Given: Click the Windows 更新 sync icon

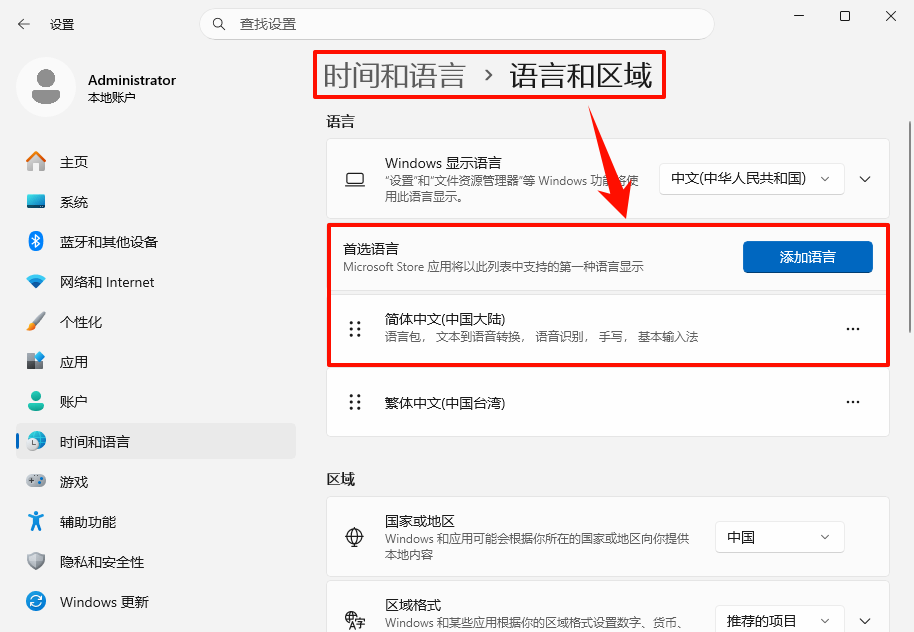Looking at the screenshot, I should coord(36,601).
